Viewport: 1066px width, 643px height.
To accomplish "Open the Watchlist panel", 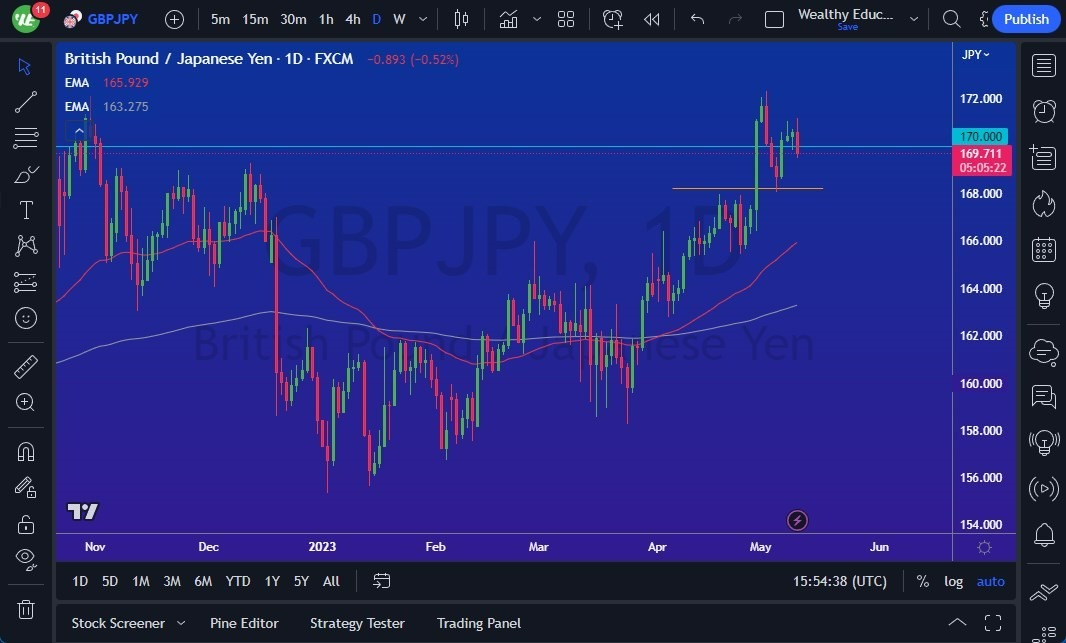I will pyautogui.click(x=1043, y=65).
